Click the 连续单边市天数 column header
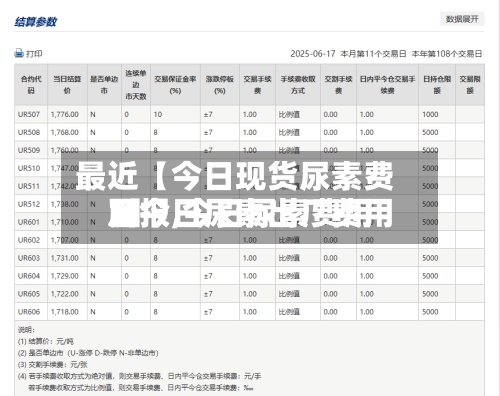This screenshot has width=500, height=396. tap(136, 85)
